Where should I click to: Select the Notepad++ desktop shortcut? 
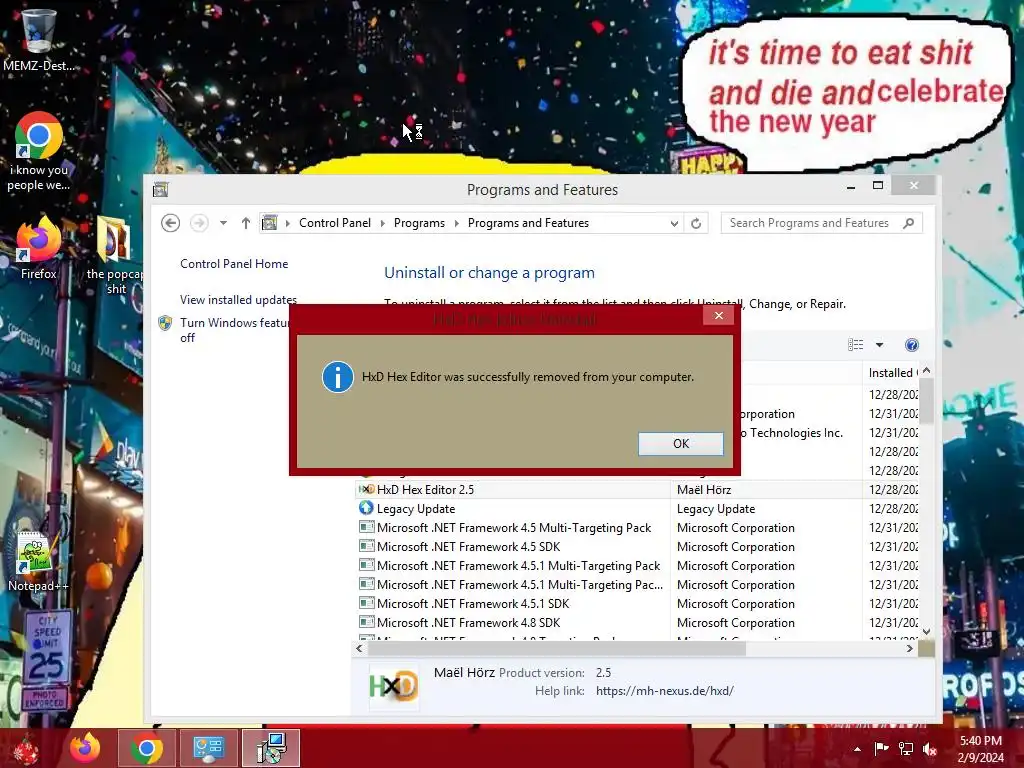[38, 562]
